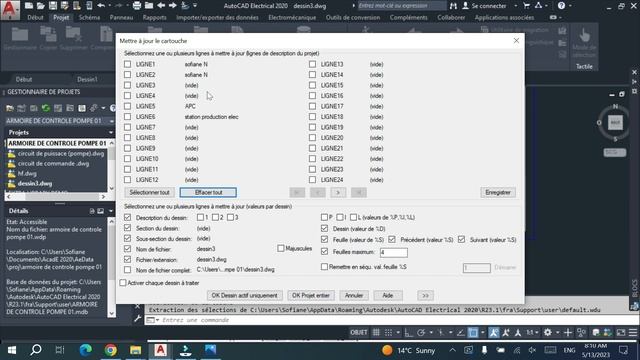
Task: Click the Next project drawing arrow in title bar
Action: coord(173,6)
